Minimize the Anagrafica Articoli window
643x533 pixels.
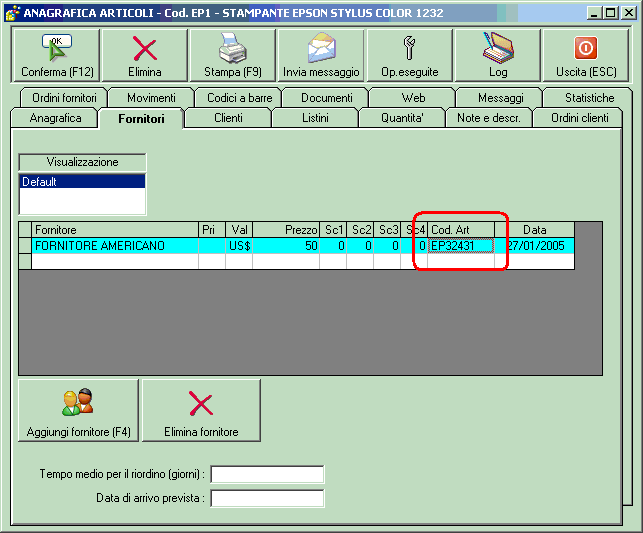coord(594,13)
